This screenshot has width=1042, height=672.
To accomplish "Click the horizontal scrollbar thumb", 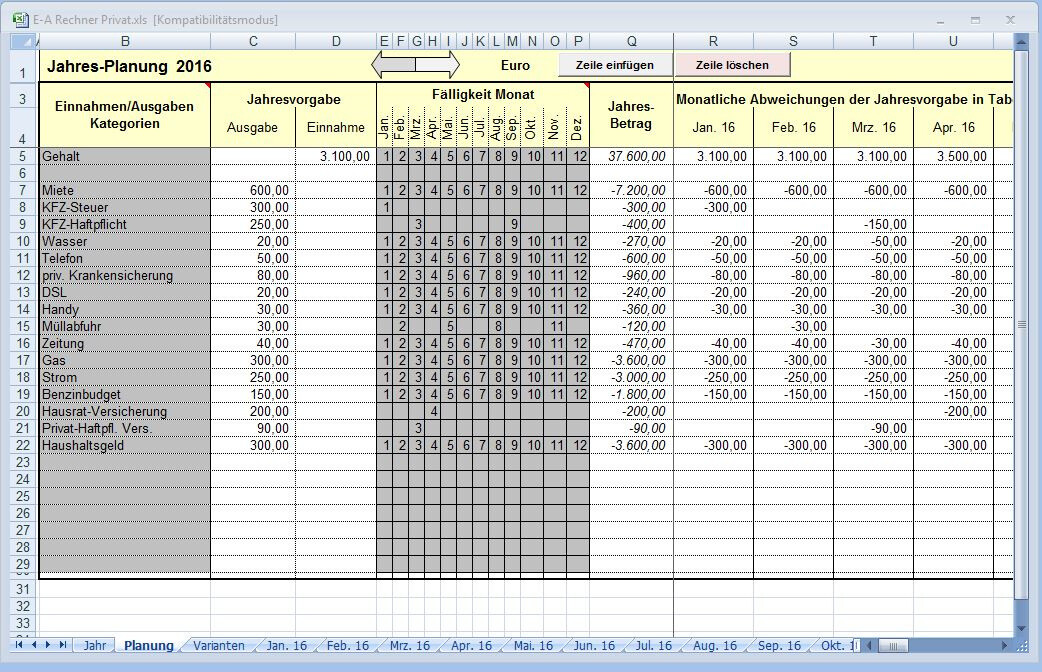I will [896, 645].
